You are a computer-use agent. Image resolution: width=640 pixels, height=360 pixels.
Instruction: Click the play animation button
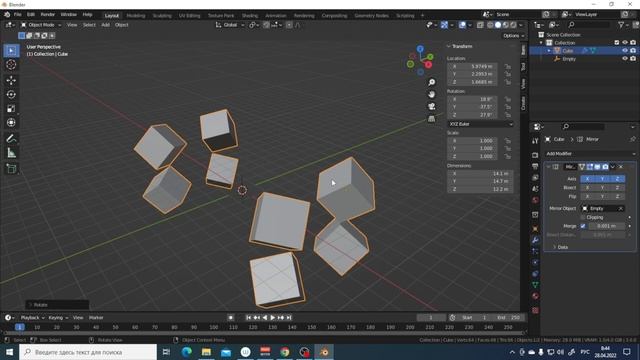point(272,318)
